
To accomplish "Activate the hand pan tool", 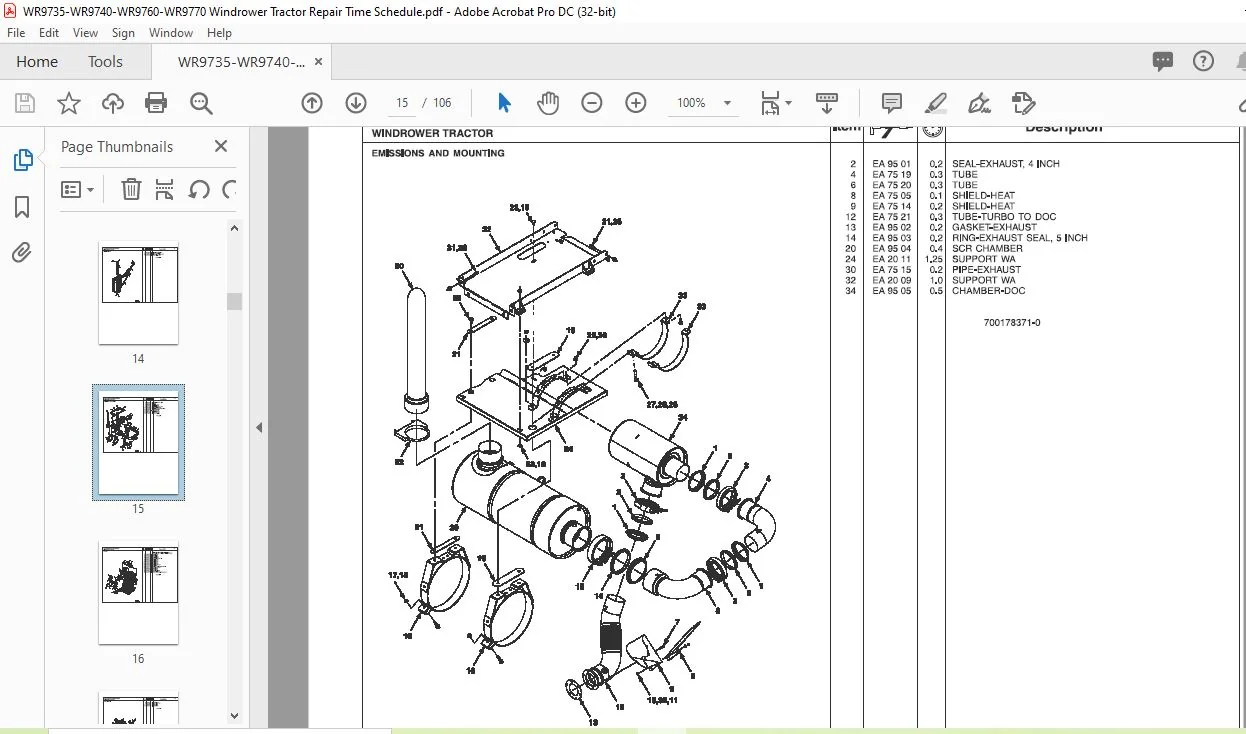I will (x=548, y=103).
